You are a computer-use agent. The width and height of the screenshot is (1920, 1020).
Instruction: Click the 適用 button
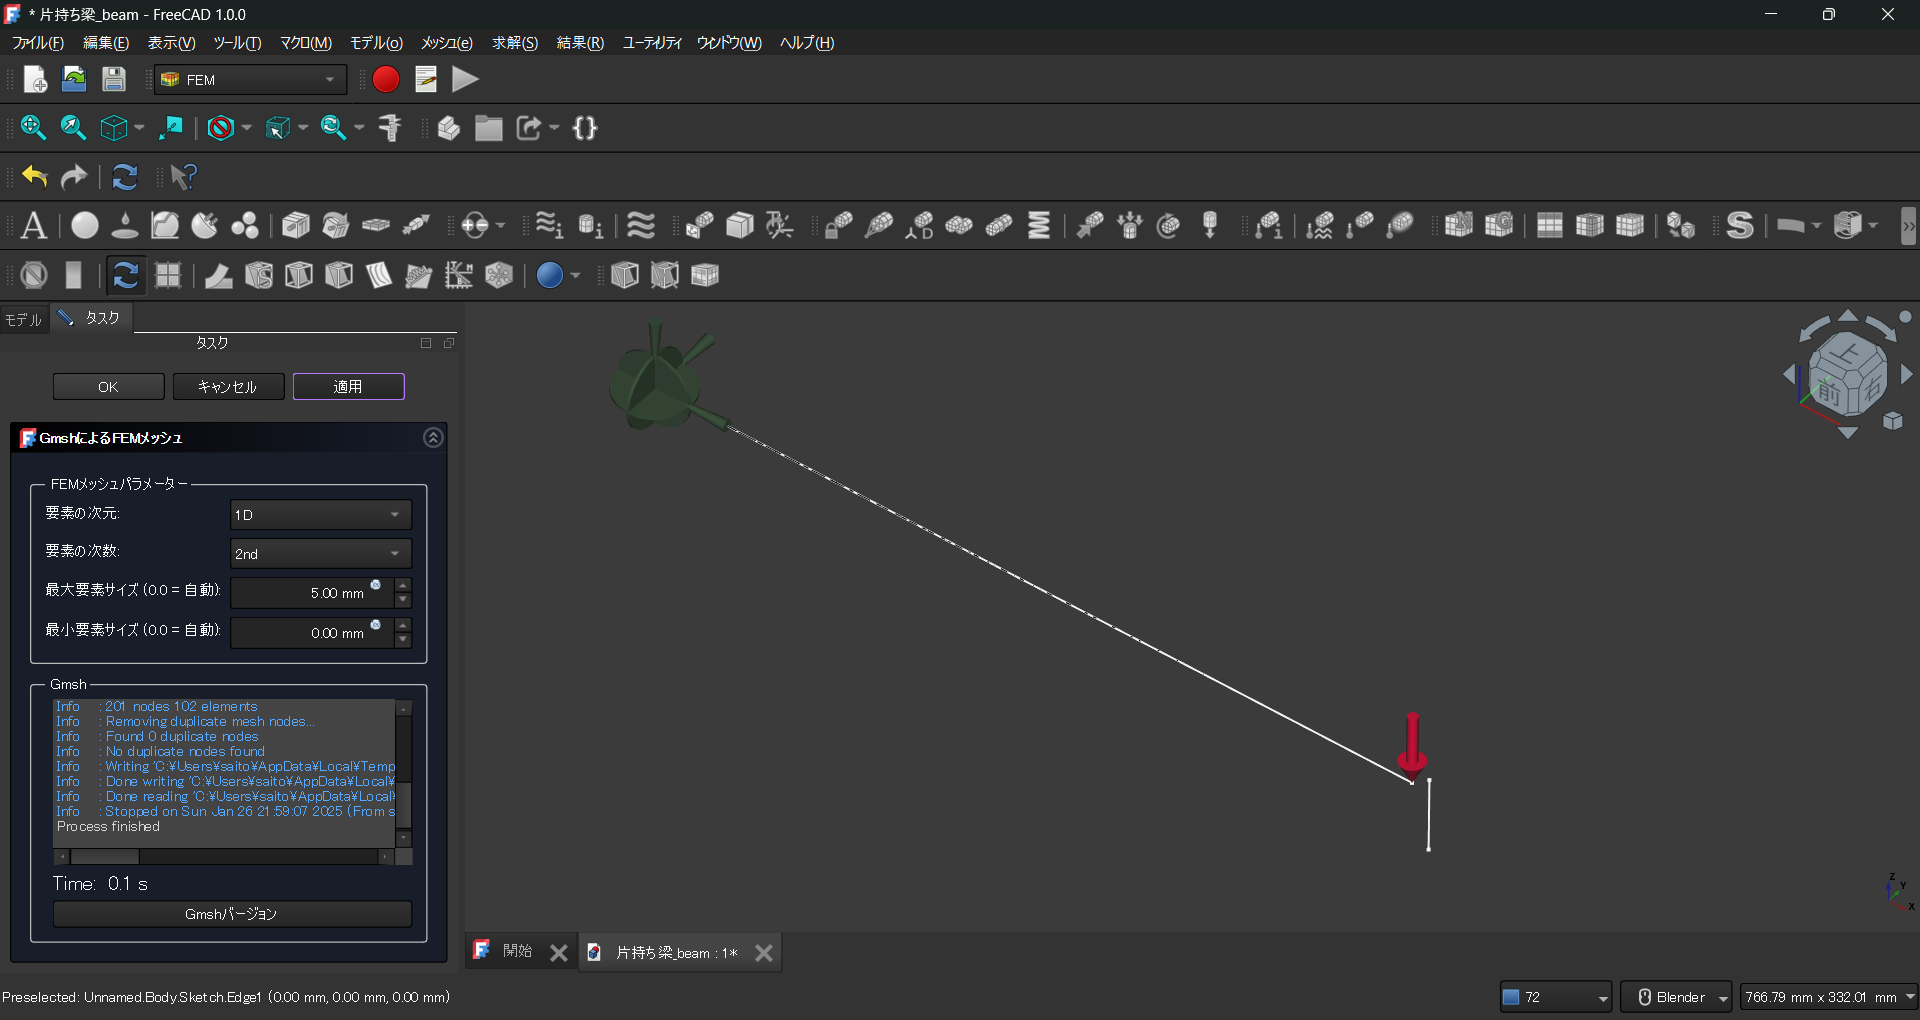tap(348, 387)
